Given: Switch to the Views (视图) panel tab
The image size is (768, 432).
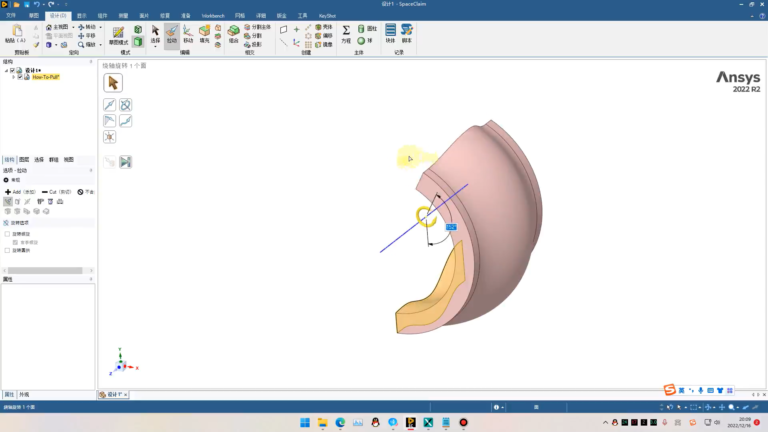Looking at the screenshot, I should (x=69, y=160).
